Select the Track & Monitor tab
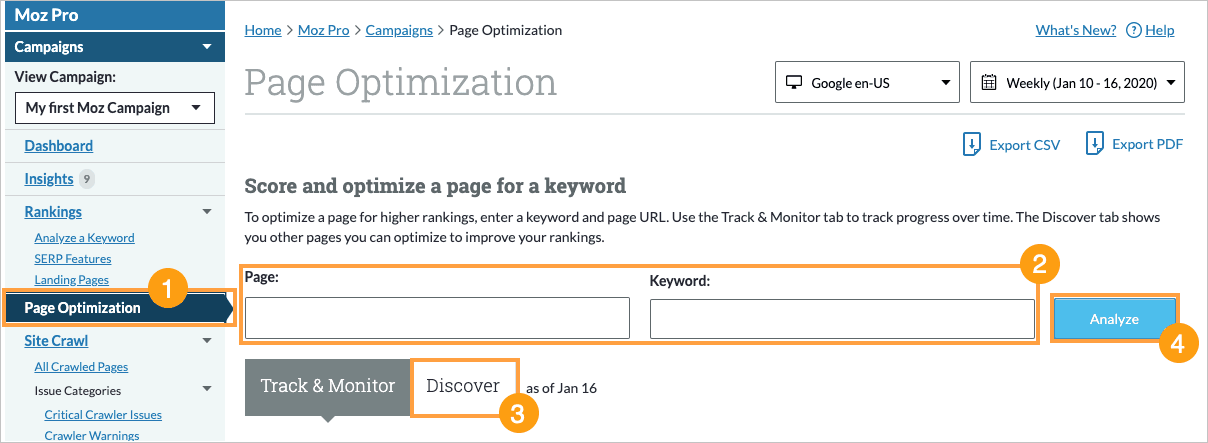This screenshot has height=443, width=1208. [328, 386]
